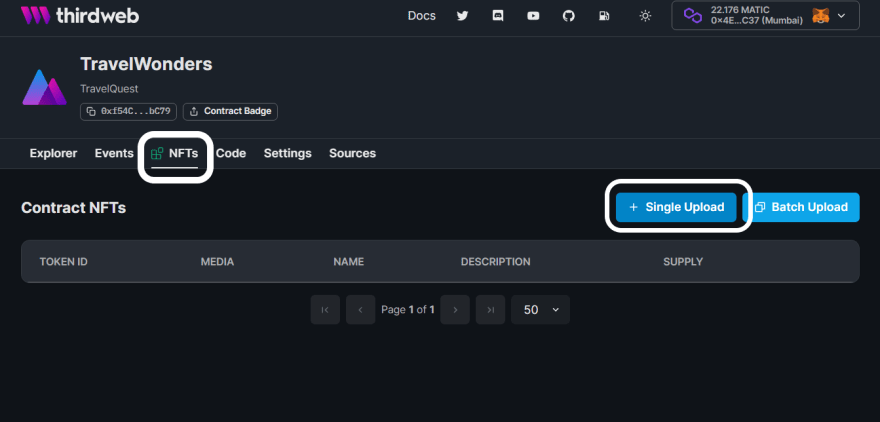The height and width of the screenshot is (422, 880).
Task: Switch to the Explorer tab
Action: pos(53,153)
